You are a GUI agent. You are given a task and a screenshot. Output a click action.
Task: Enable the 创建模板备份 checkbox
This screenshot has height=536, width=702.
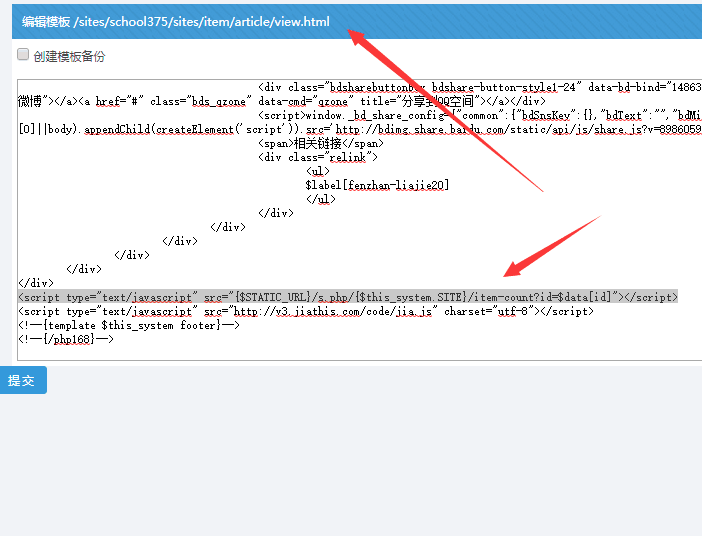[x=23, y=56]
